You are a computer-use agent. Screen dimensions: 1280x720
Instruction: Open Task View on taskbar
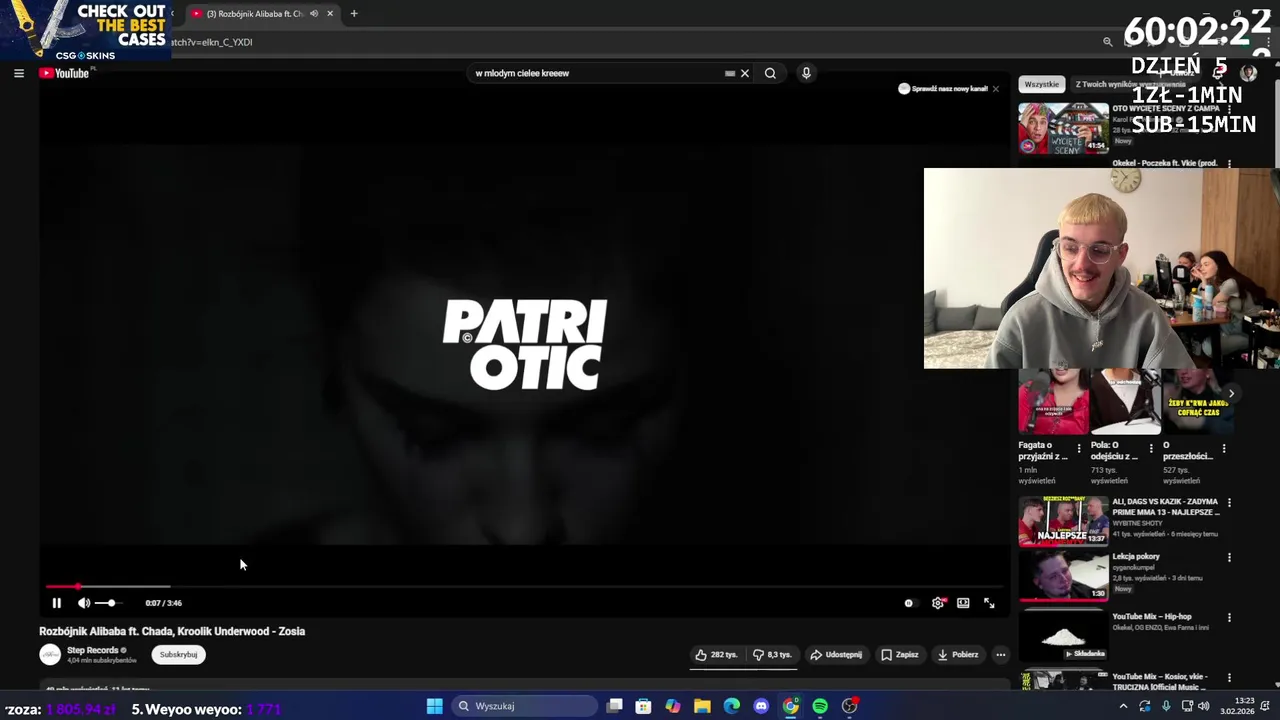coord(614,706)
